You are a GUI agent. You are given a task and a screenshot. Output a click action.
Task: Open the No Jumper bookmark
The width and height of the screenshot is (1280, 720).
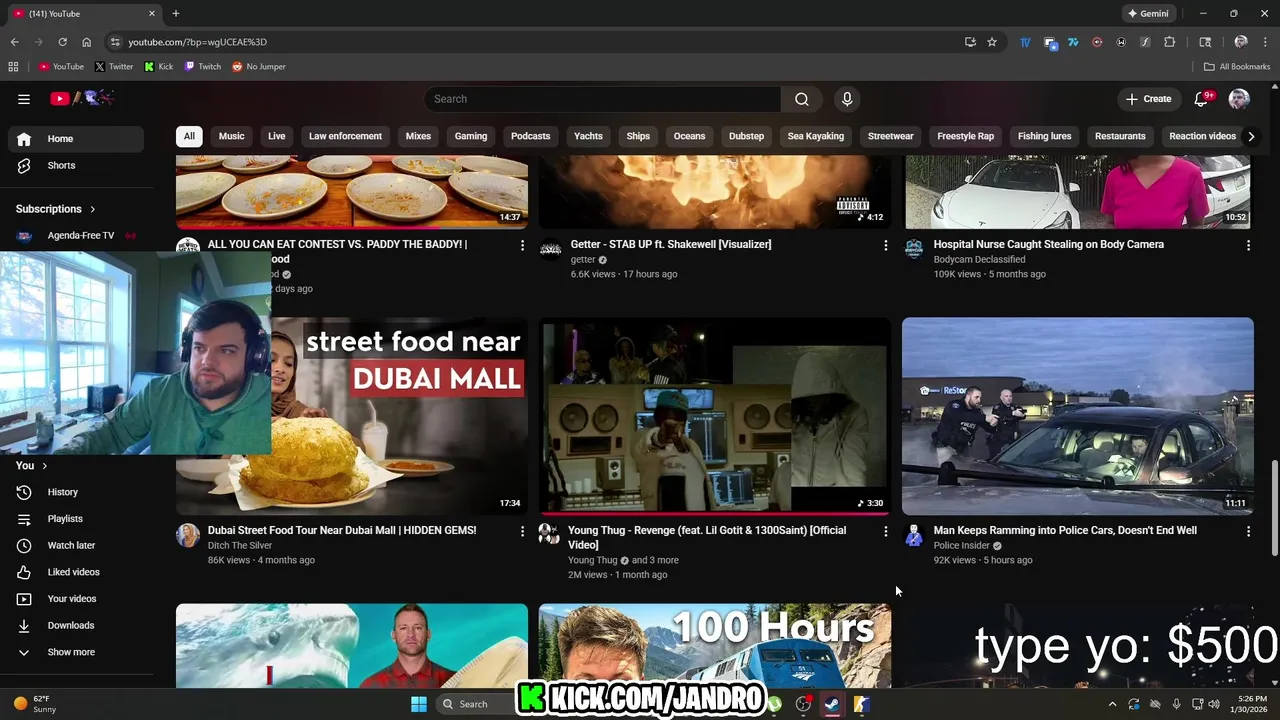[x=258, y=67]
